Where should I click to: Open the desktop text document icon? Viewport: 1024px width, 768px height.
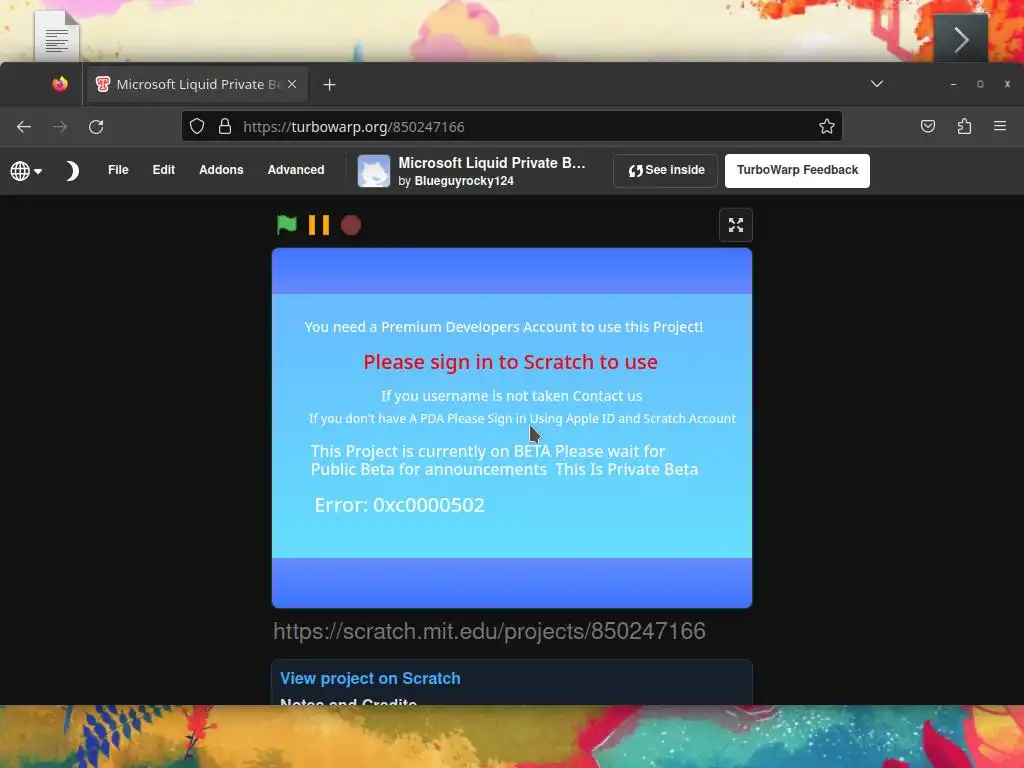click(x=57, y=36)
